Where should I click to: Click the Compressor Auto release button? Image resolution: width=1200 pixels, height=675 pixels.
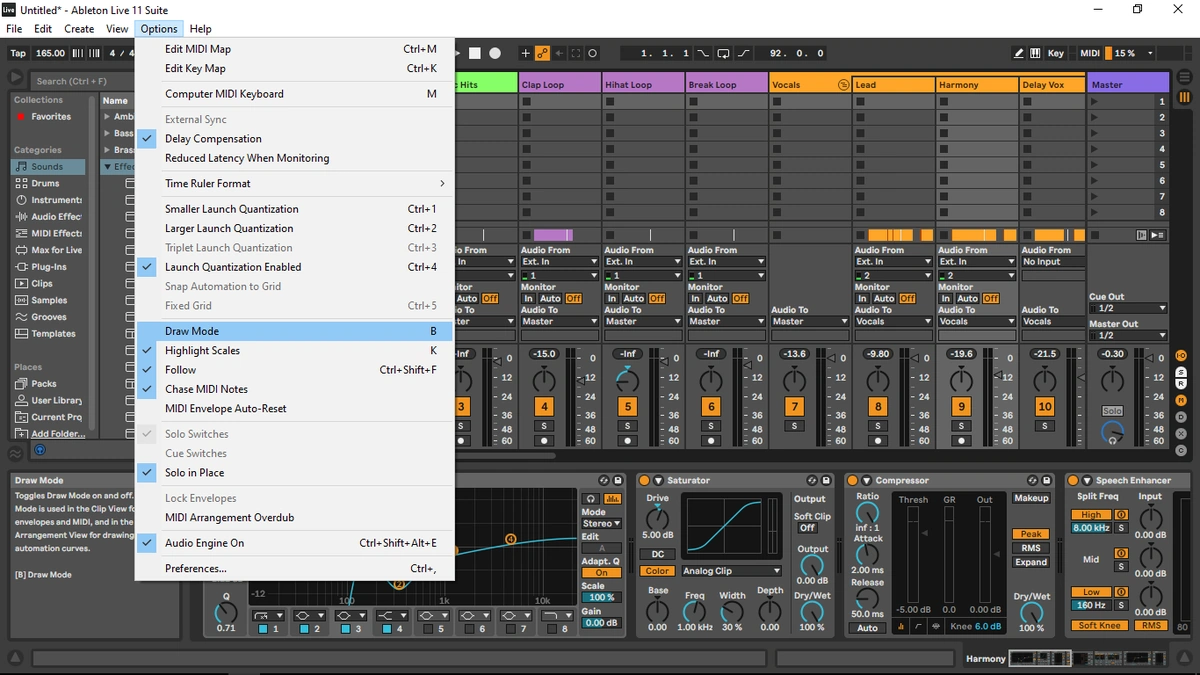867,628
